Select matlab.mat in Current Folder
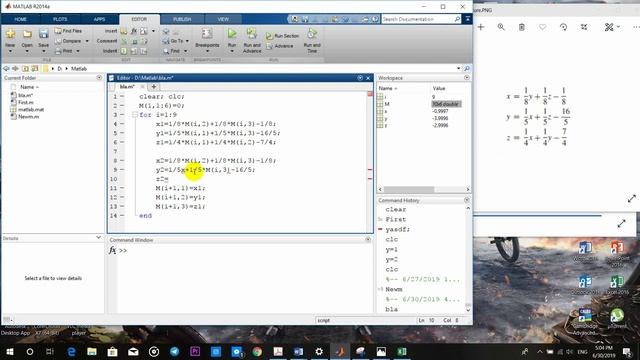The image size is (640, 360). point(31,109)
